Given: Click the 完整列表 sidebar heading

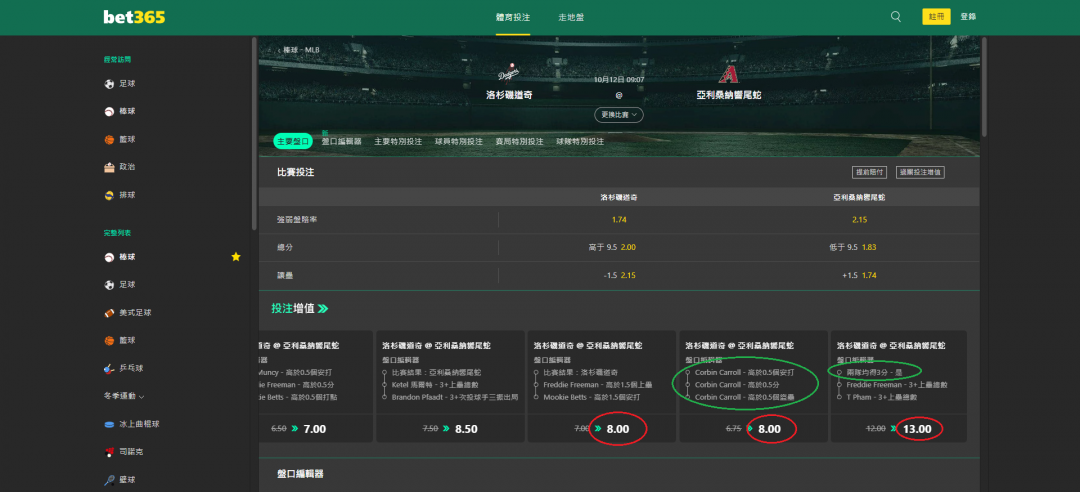Looking at the screenshot, I should click(x=117, y=233).
